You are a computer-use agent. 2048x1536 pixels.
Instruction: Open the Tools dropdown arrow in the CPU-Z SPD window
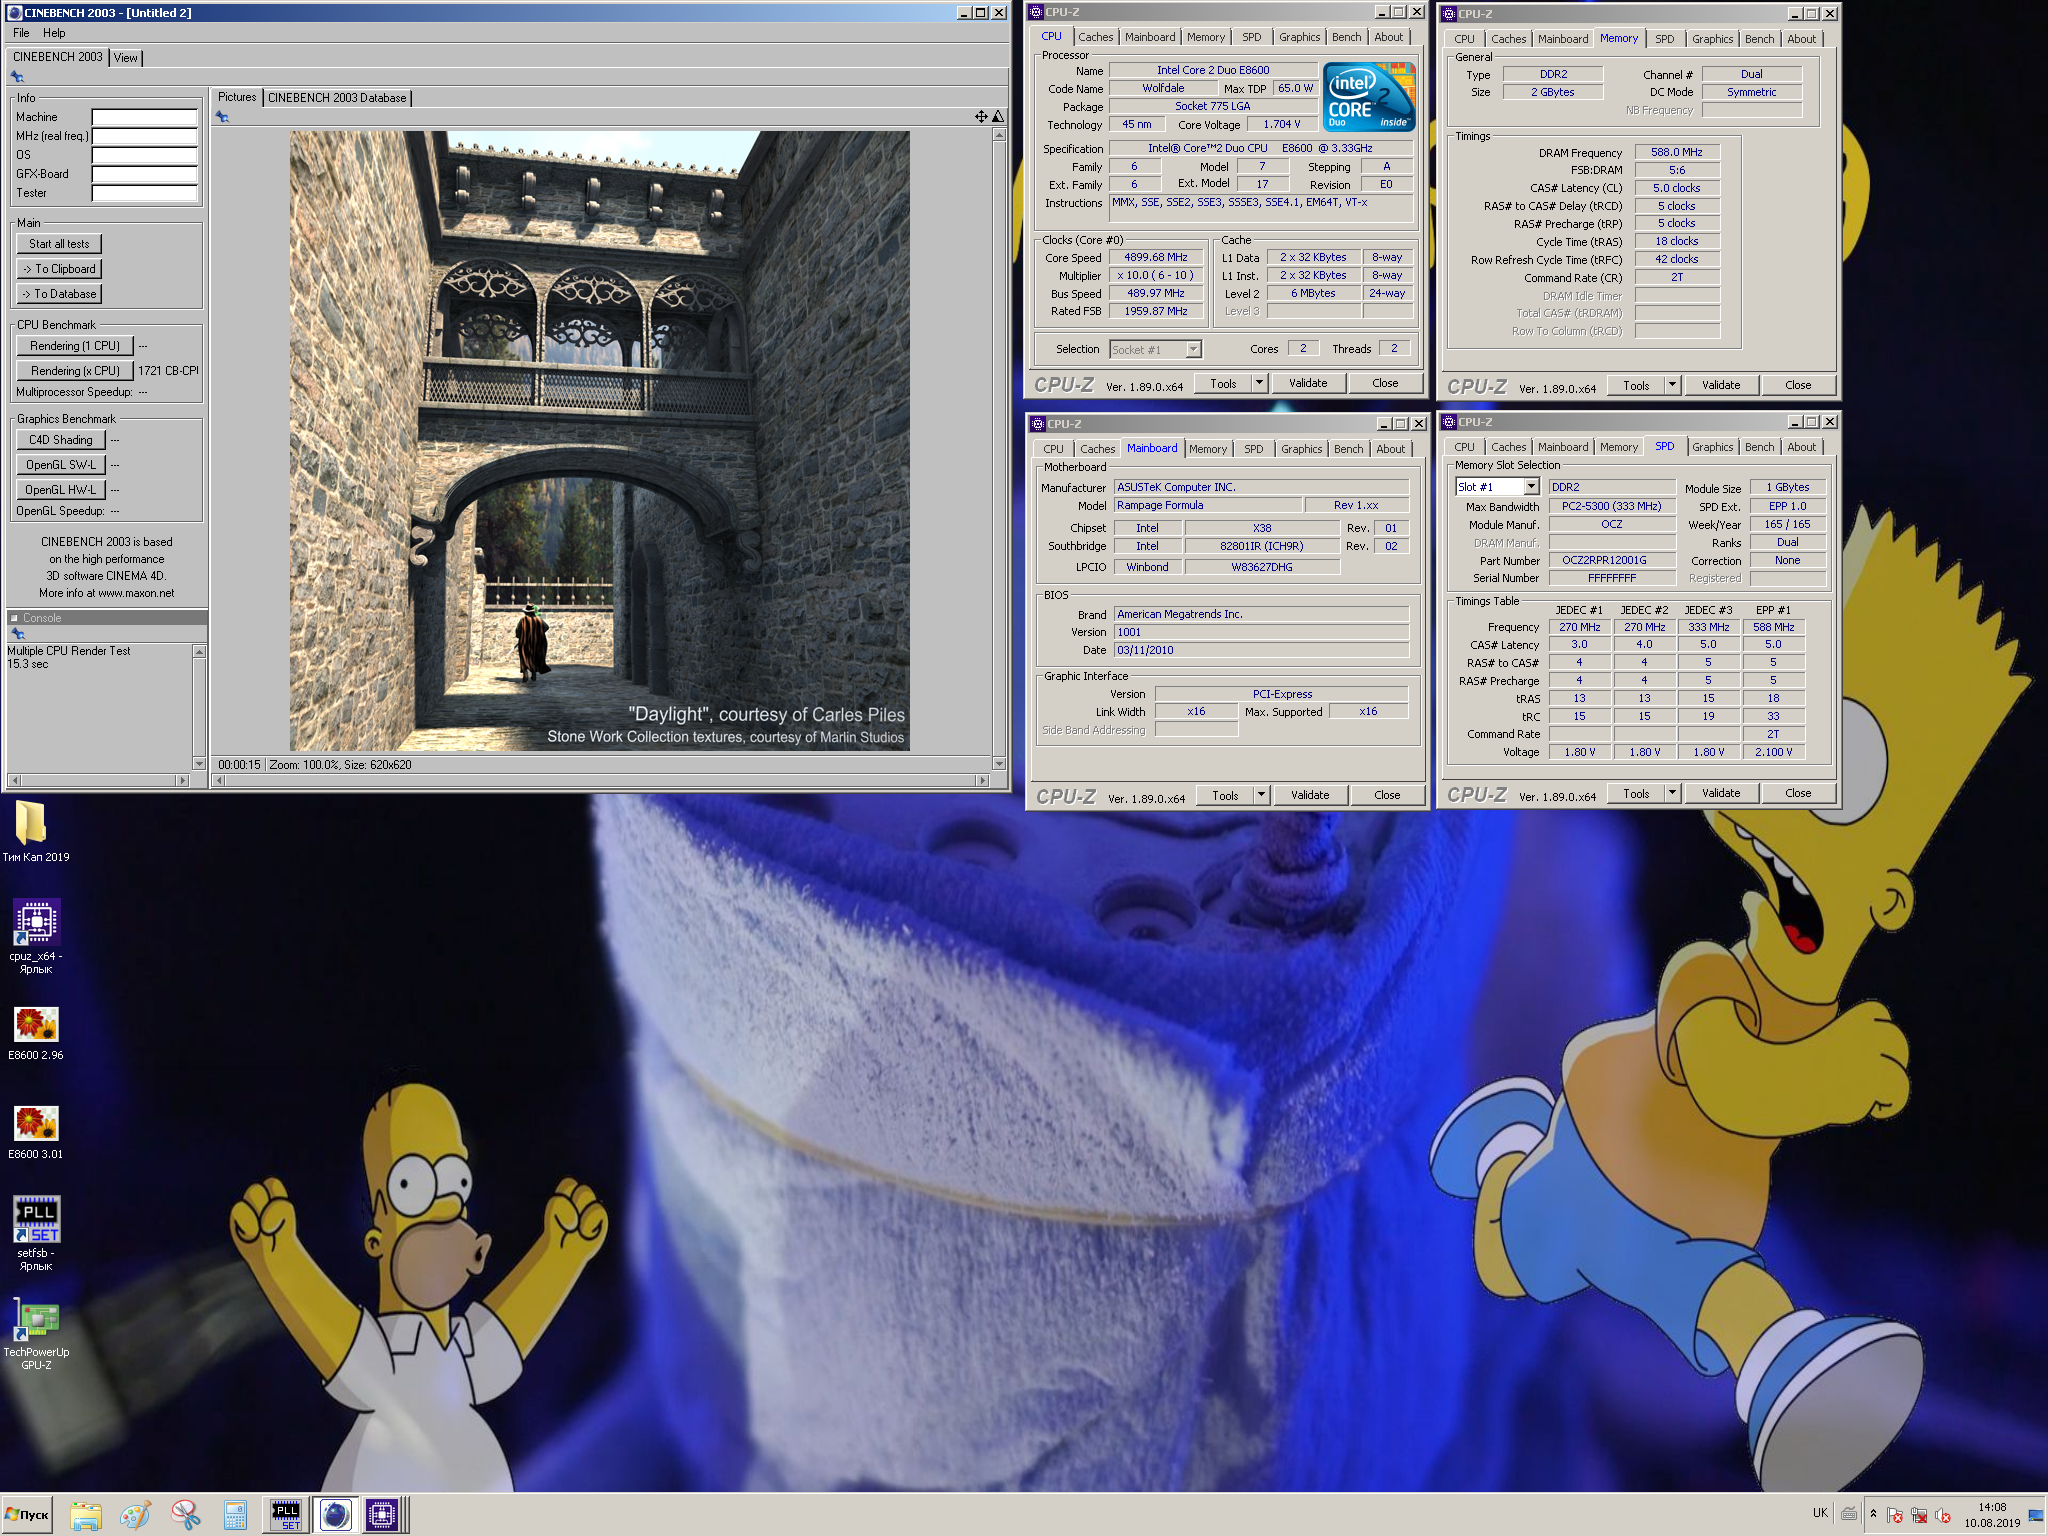(1672, 793)
